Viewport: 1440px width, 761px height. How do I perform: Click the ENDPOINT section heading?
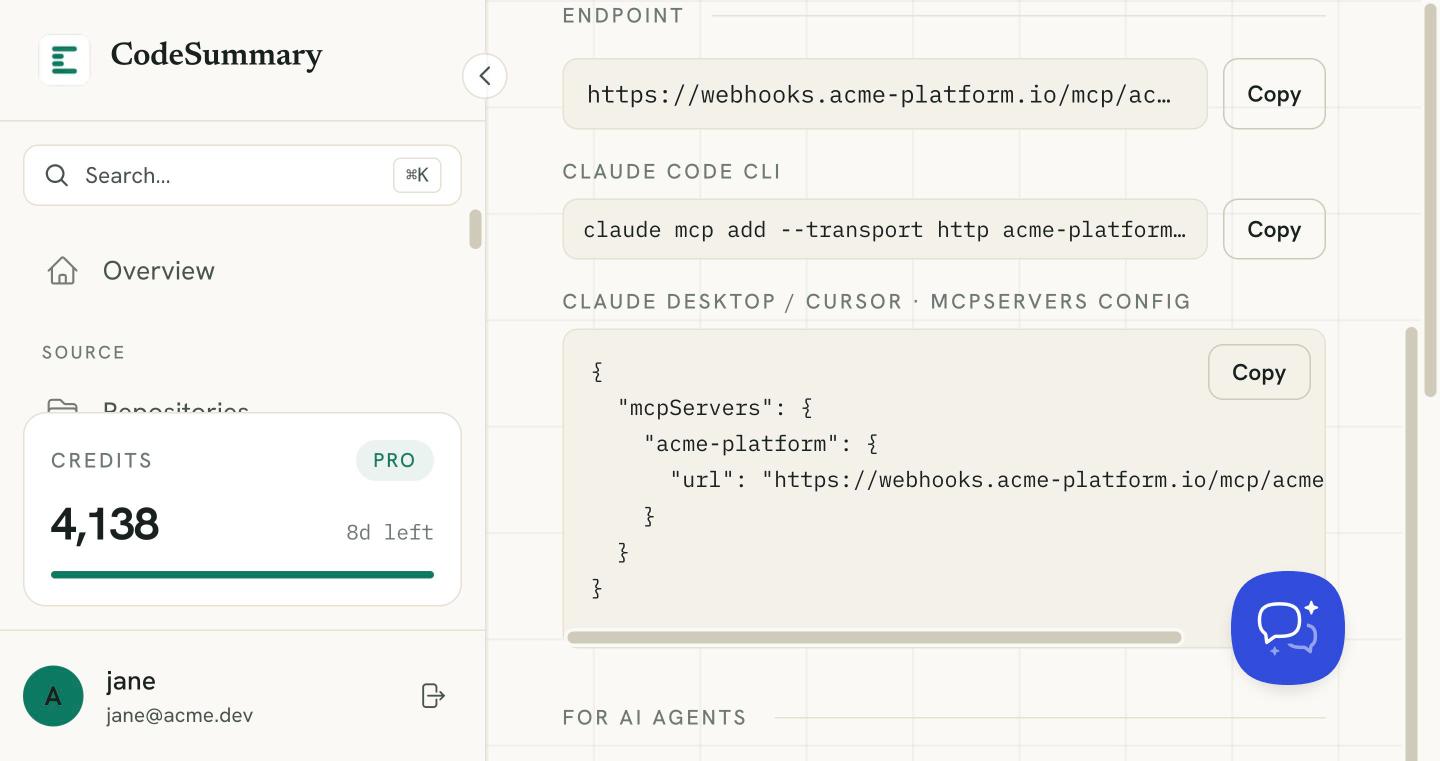click(624, 16)
